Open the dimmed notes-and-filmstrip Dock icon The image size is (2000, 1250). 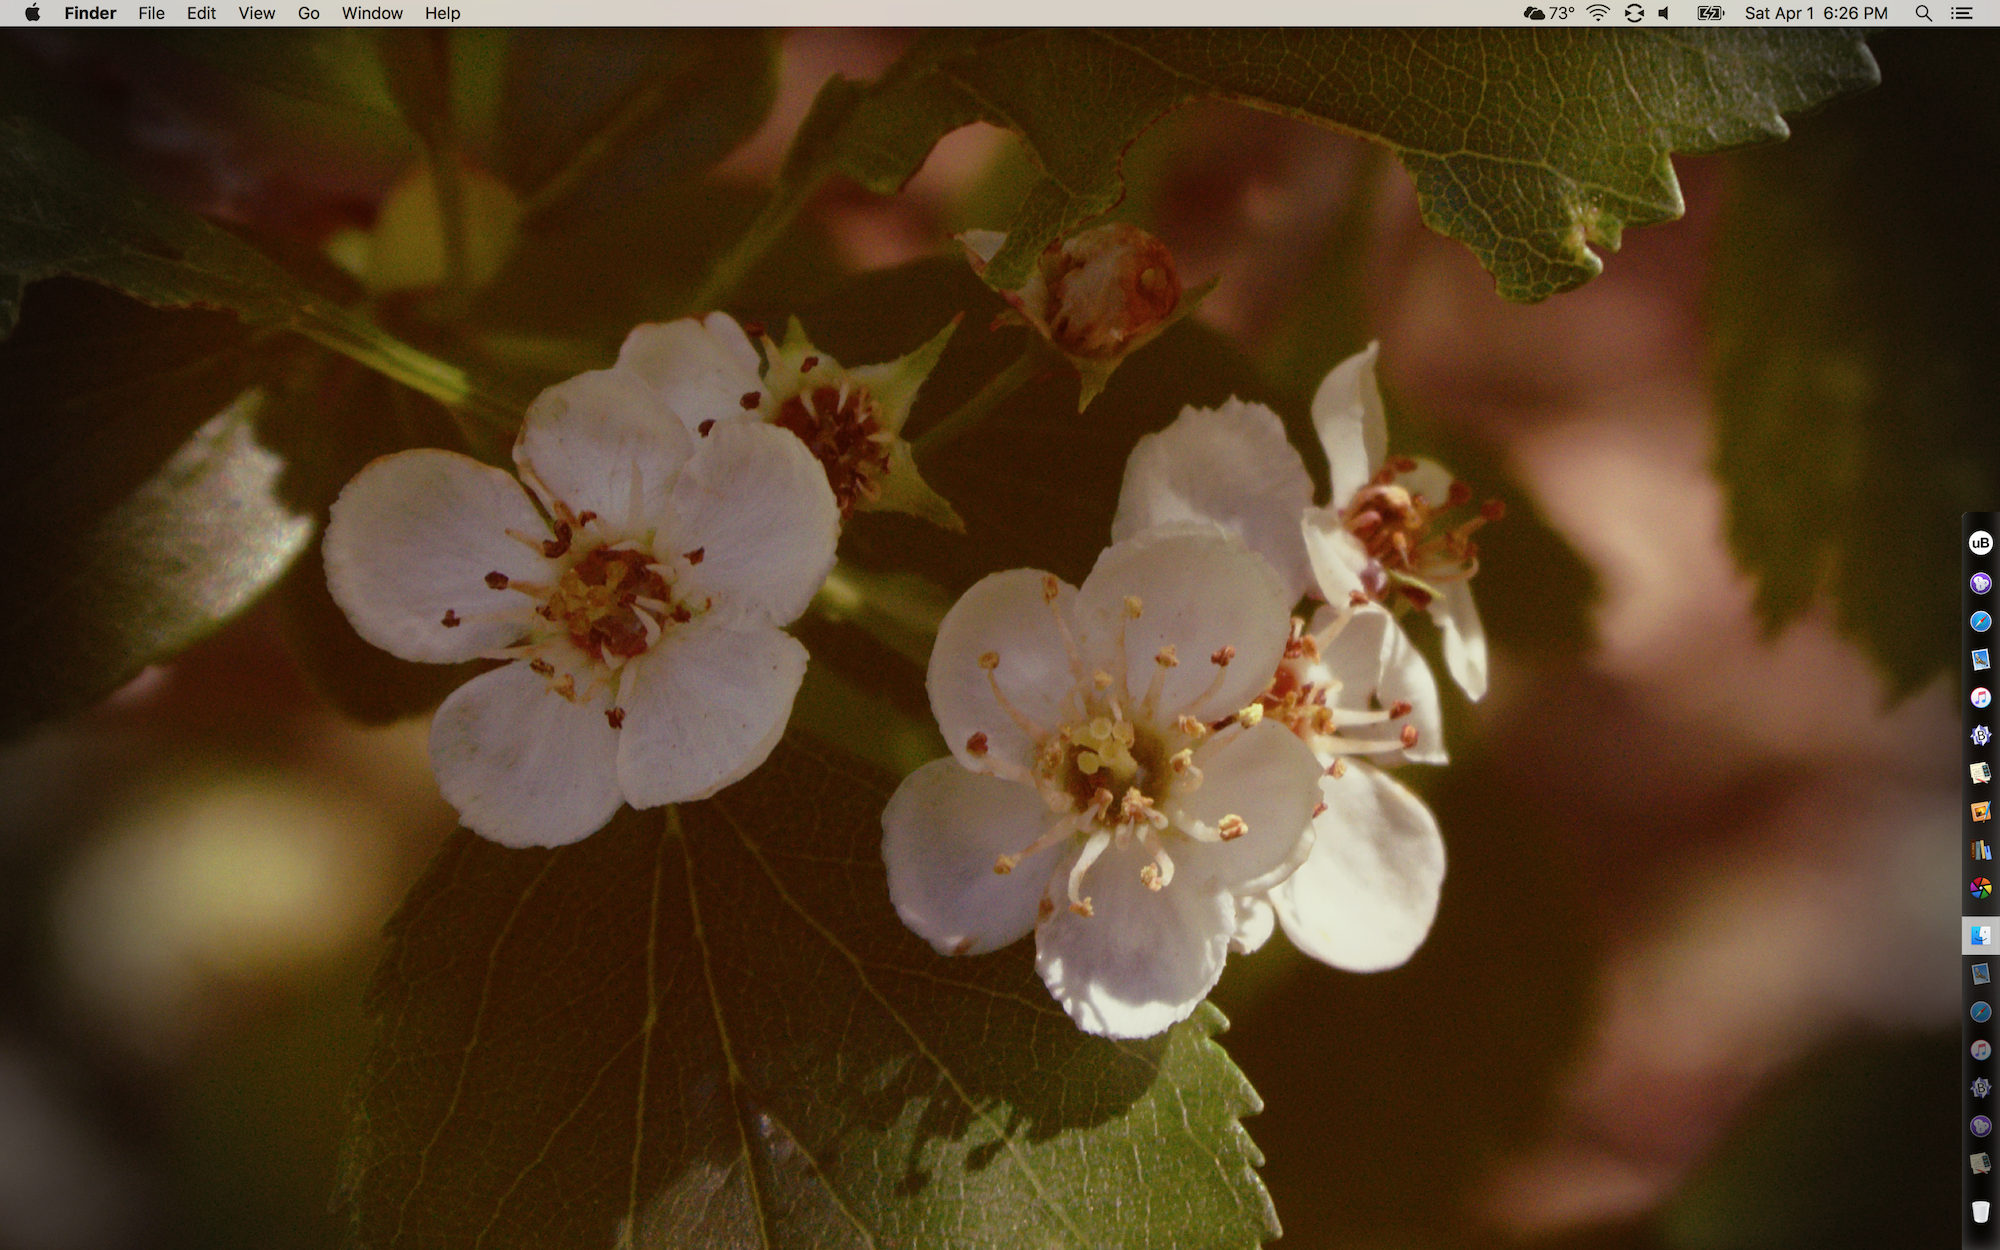[1980, 1163]
